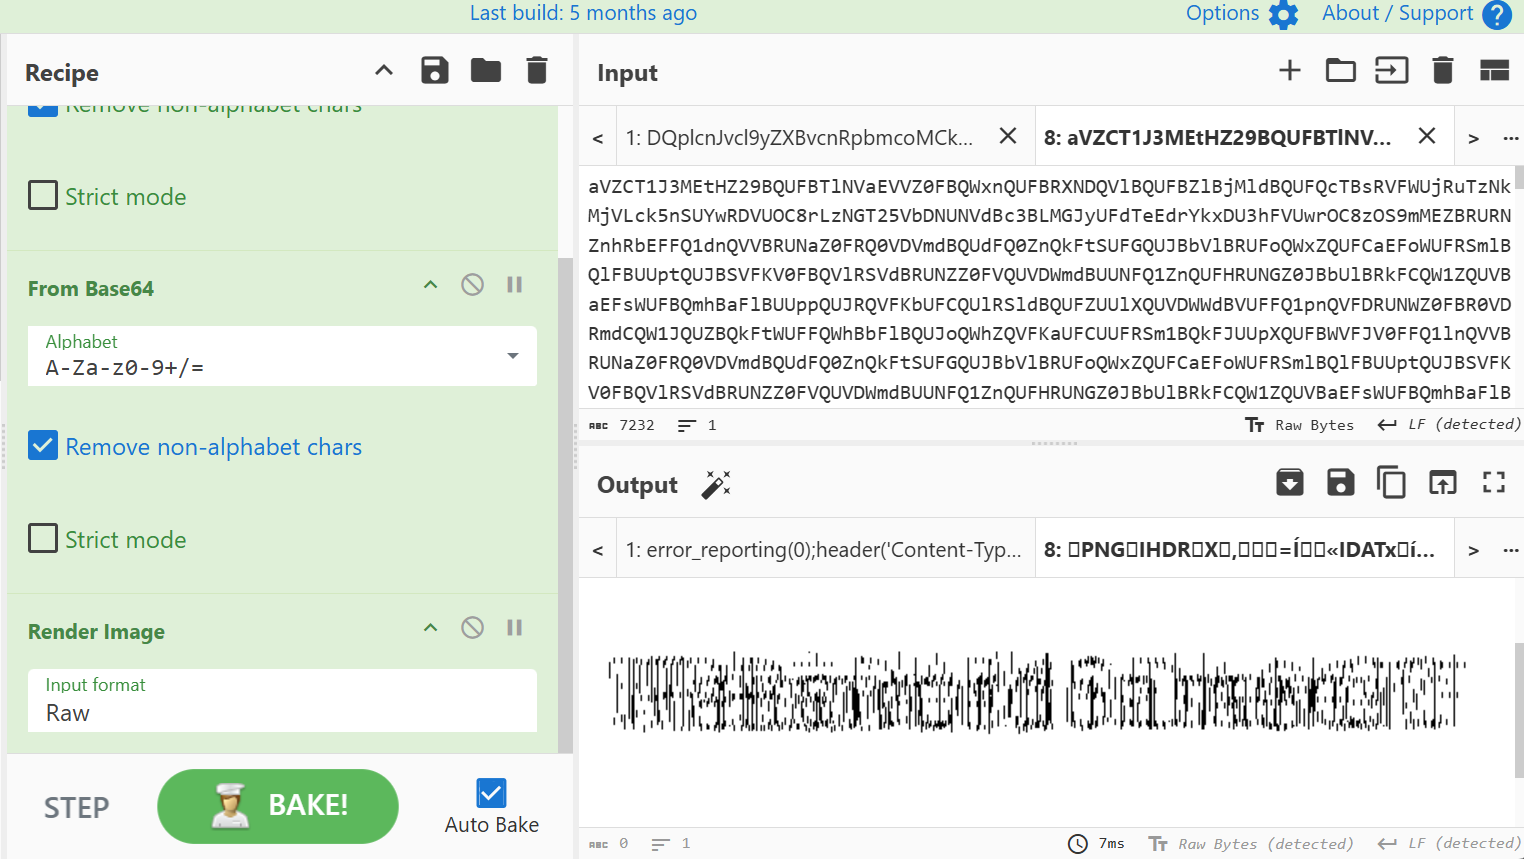The height and width of the screenshot is (859, 1524).
Task: Set a breakpoint on Render Image
Action: coord(515,628)
